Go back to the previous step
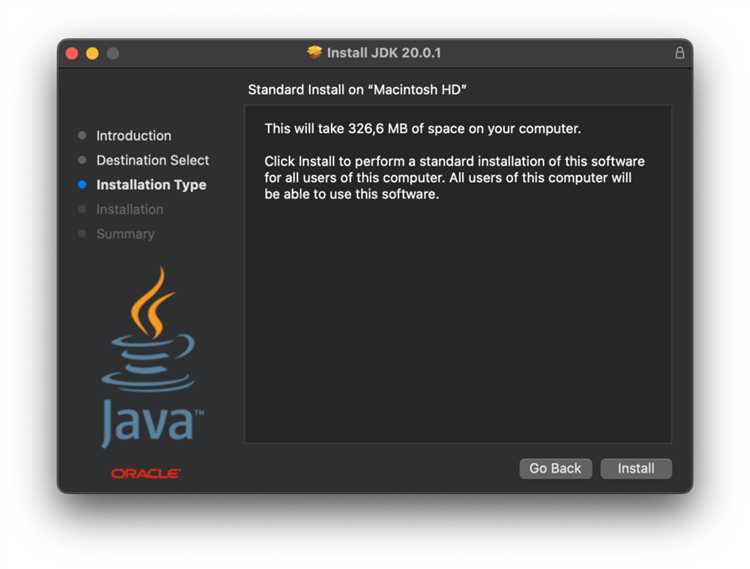The image size is (750, 569). click(x=555, y=468)
